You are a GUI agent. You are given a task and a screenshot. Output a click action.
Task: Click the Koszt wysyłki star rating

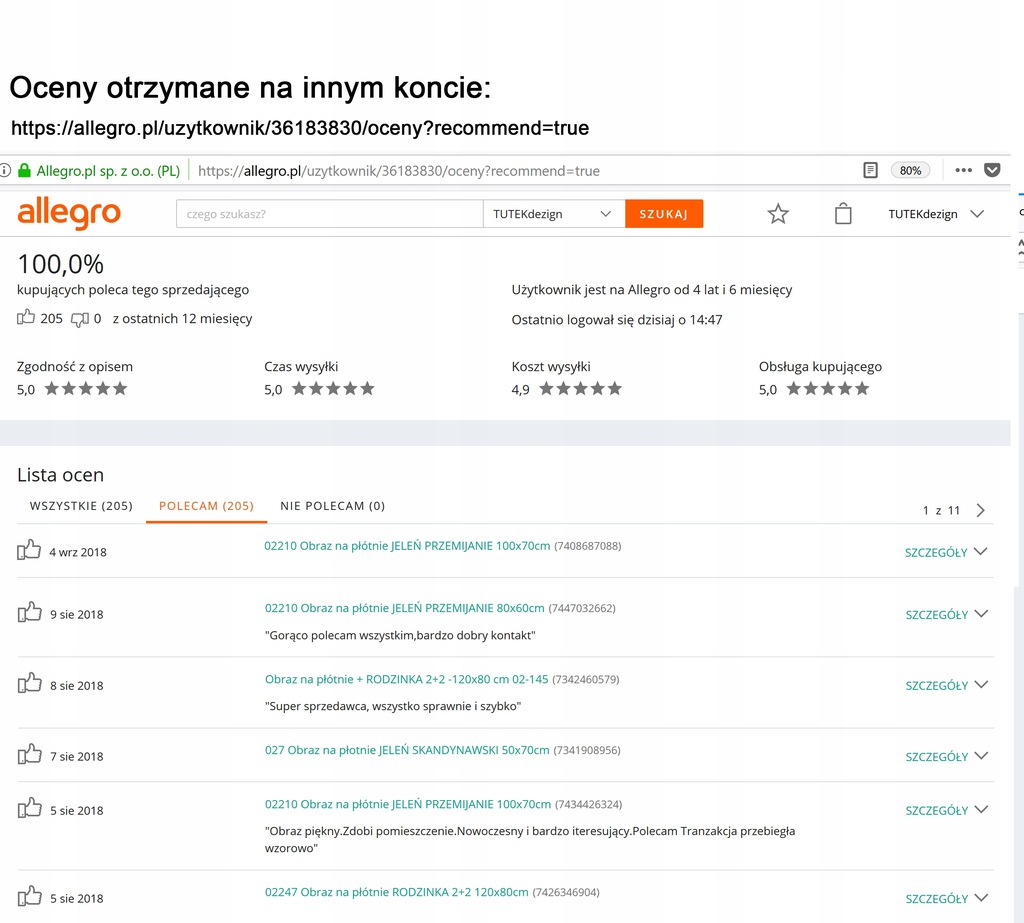pyautogui.click(x=581, y=389)
